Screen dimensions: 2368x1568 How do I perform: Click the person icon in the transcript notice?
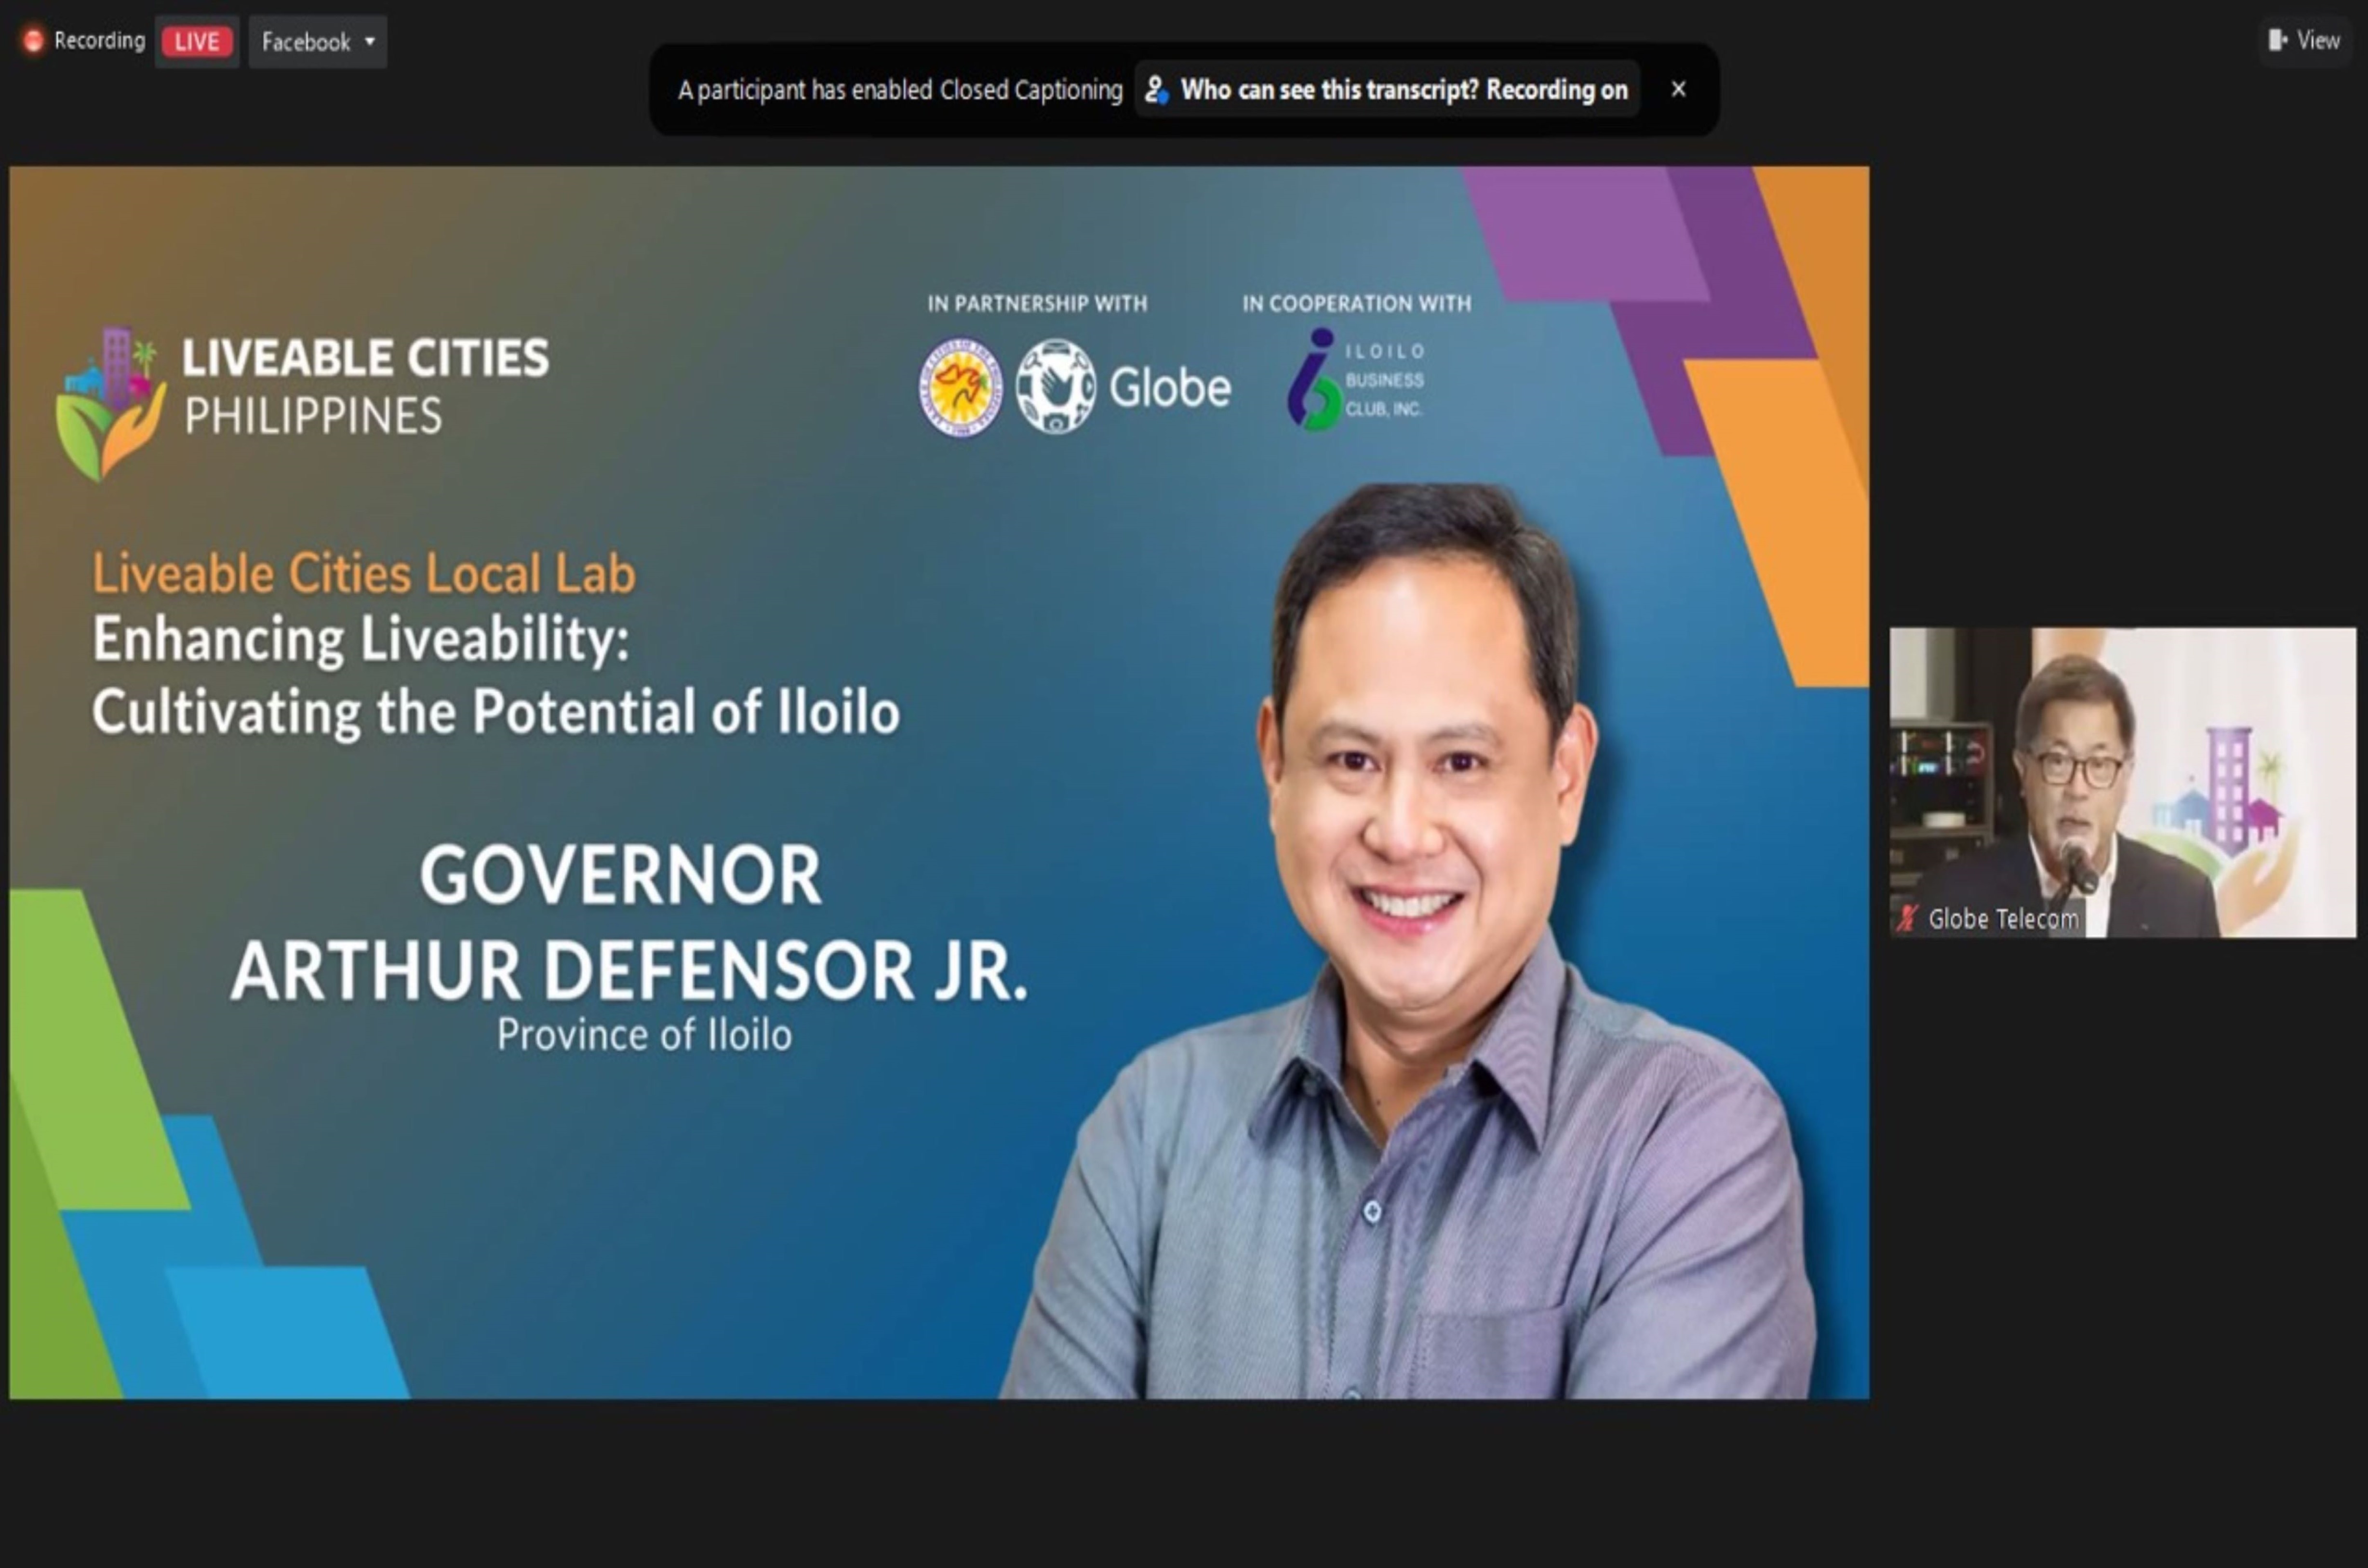pos(1156,90)
